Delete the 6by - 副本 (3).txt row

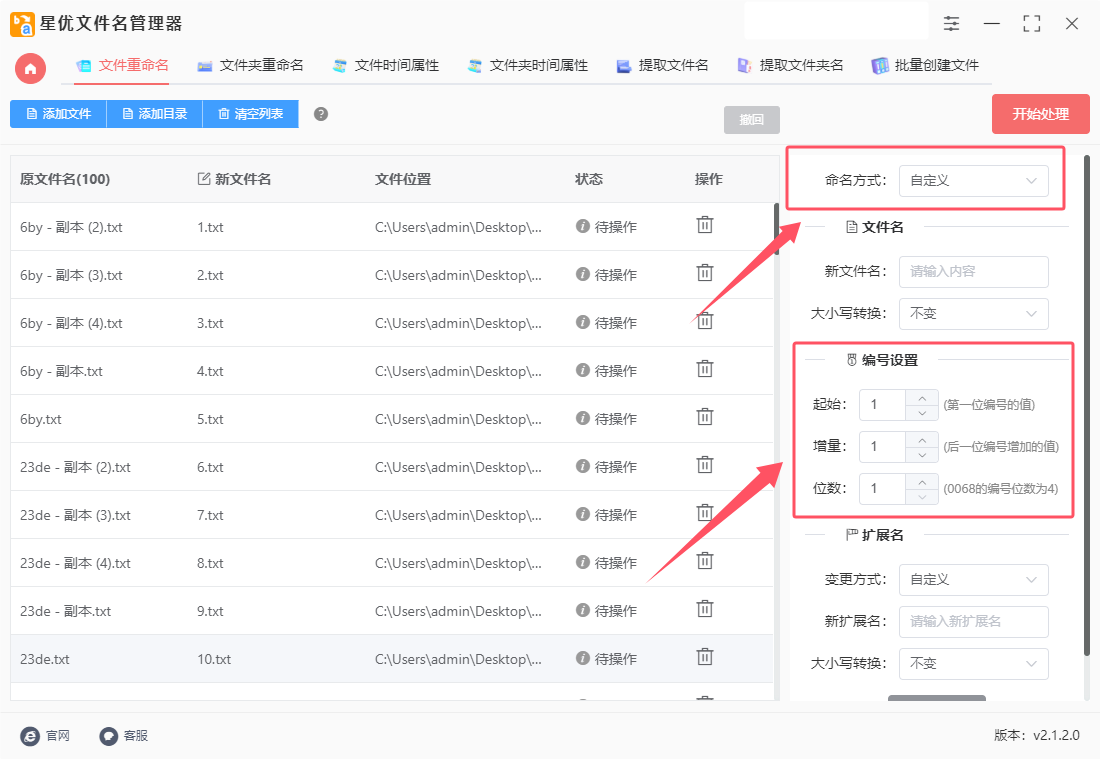[x=704, y=272]
